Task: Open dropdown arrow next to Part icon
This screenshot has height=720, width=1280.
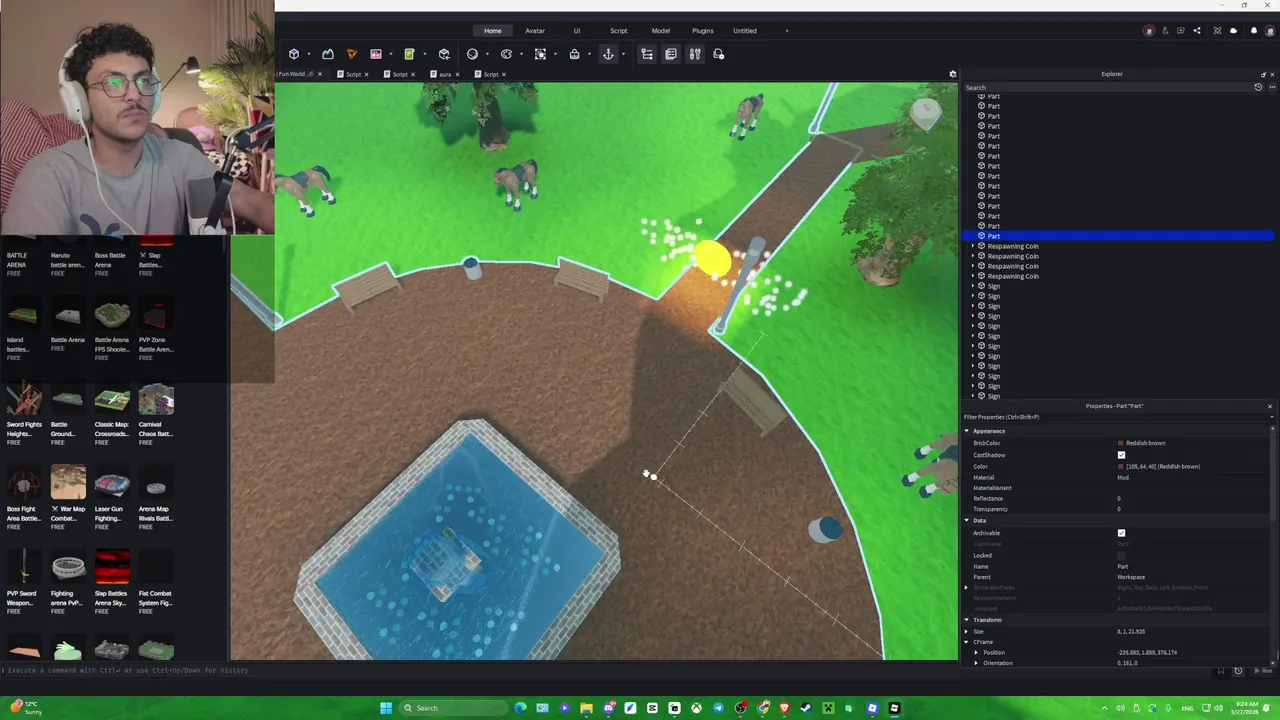Action: (308, 54)
